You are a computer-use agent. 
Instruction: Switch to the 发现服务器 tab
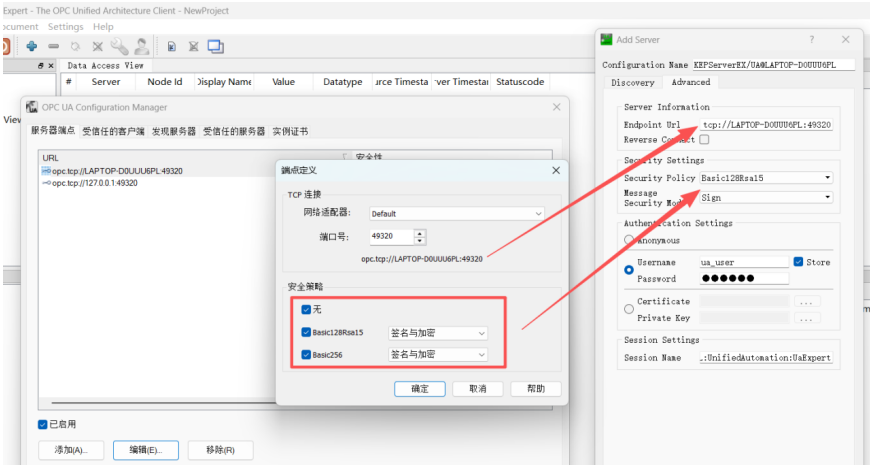(174, 132)
